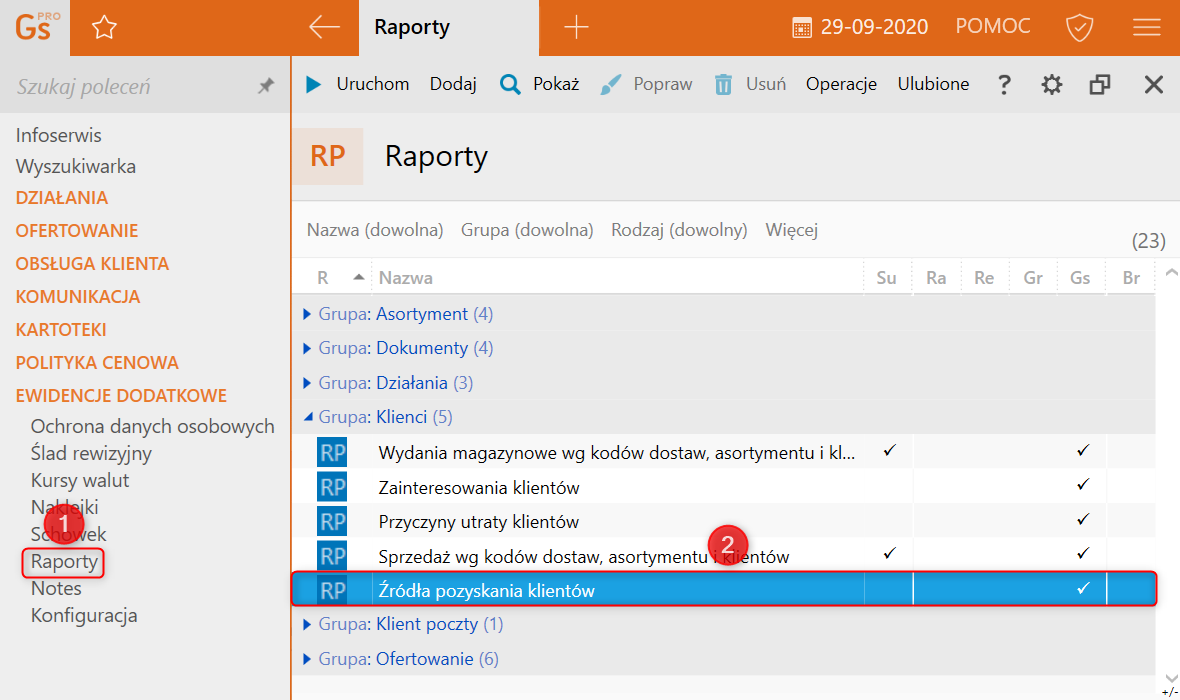Expand the Ofertowanie group
Viewport: 1180px width, 700px height.
[x=308, y=659]
